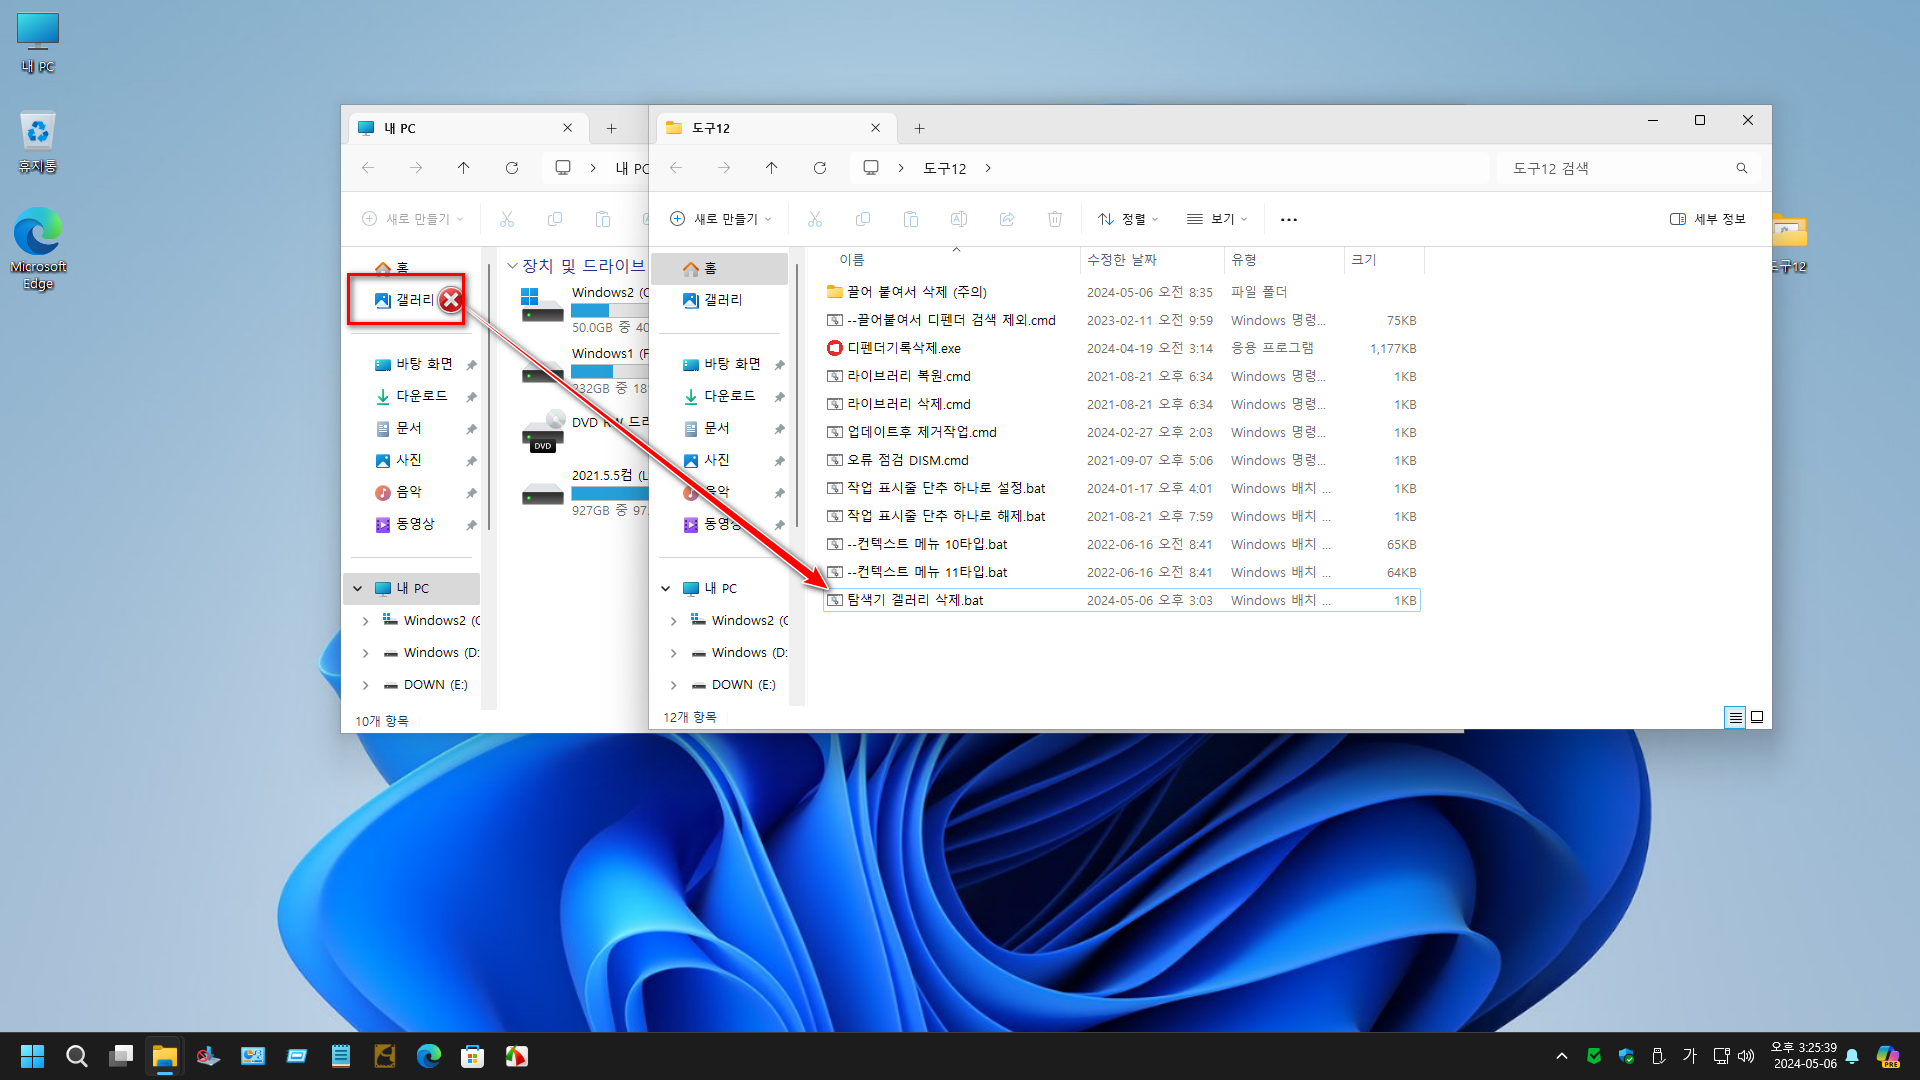This screenshot has width=1920, height=1080.
Task: Go forward in 도구12 window
Action: (724, 168)
